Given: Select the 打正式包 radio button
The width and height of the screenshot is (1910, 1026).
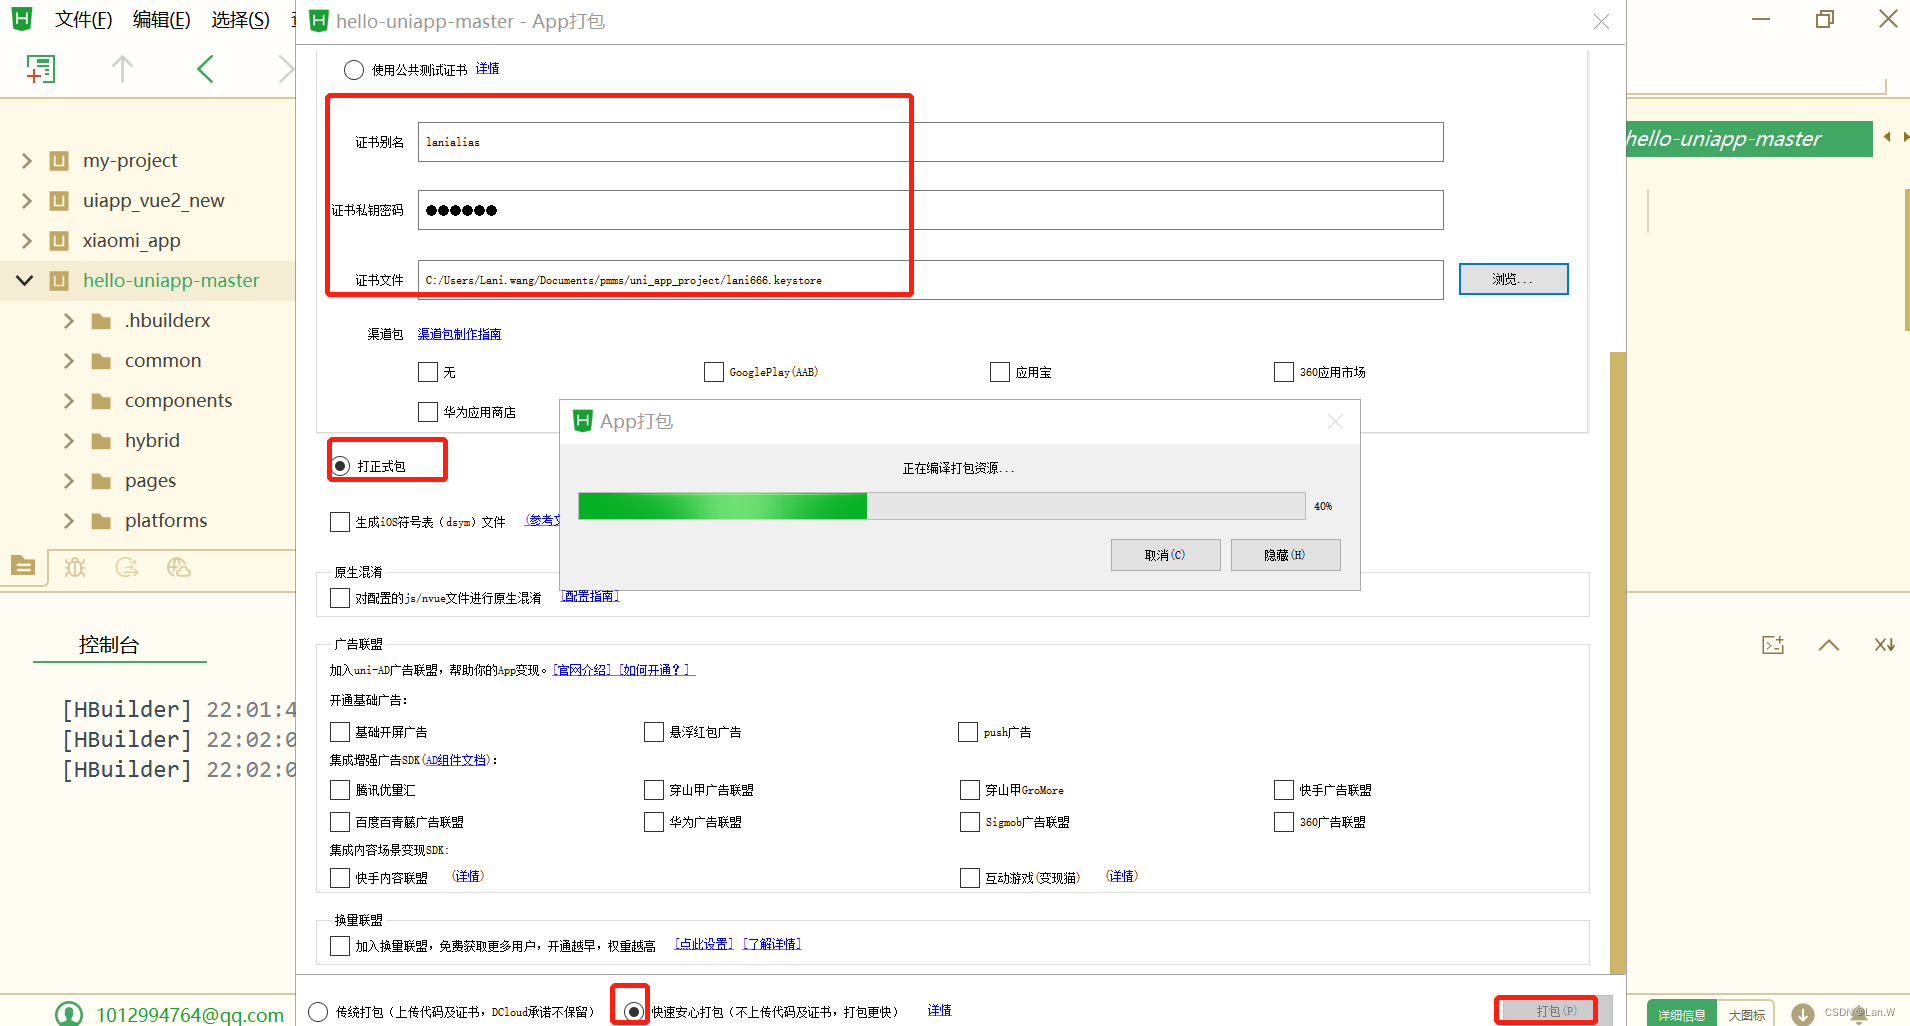Looking at the screenshot, I should click(x=341, y=466).
